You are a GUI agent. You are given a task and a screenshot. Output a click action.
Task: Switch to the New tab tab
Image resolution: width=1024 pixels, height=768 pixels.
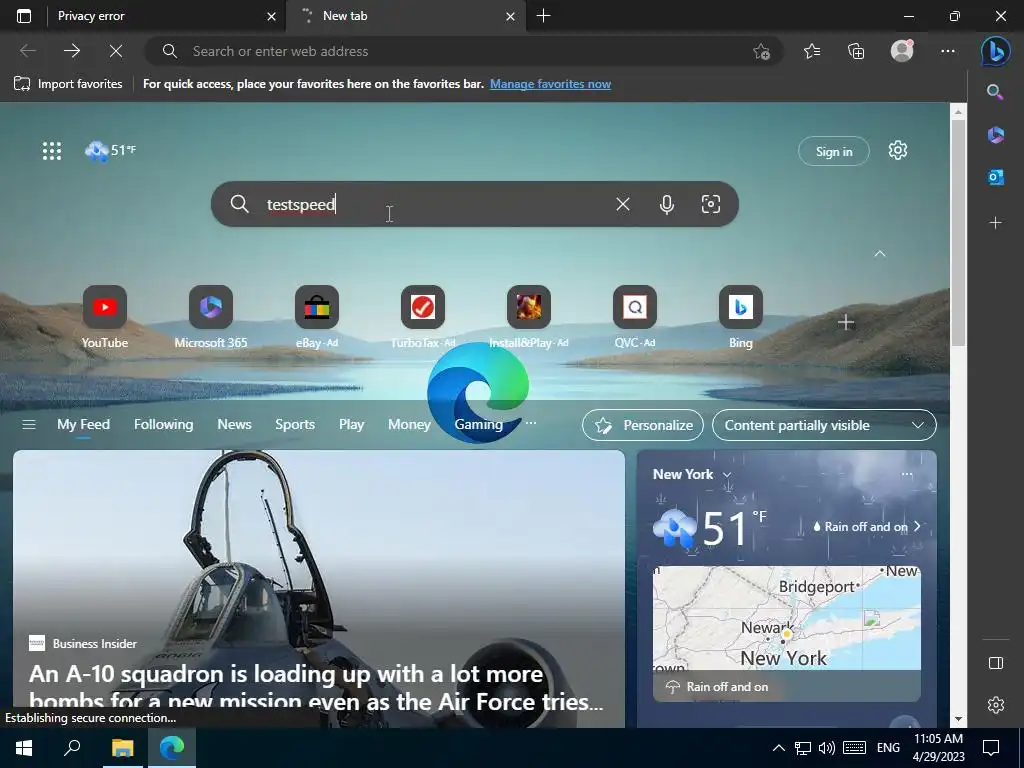click(x=405, y=16)
